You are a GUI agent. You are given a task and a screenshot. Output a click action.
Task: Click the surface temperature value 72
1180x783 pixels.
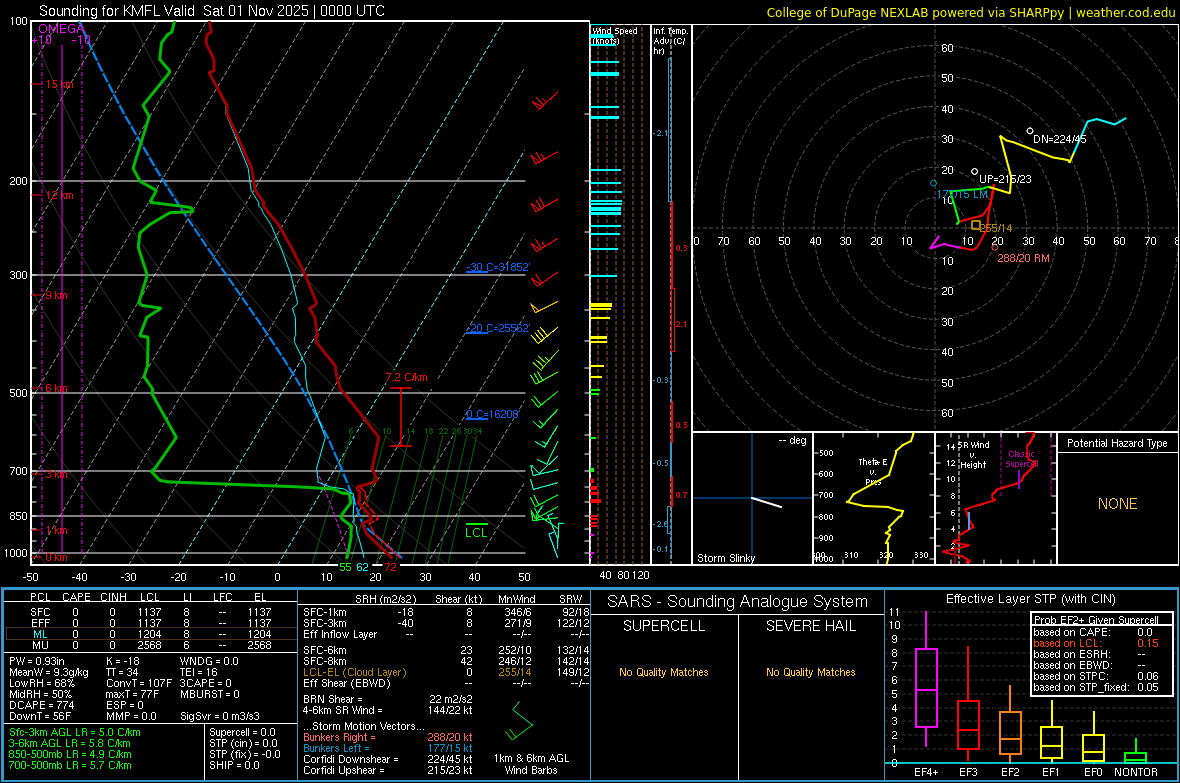tap(391, 567)
